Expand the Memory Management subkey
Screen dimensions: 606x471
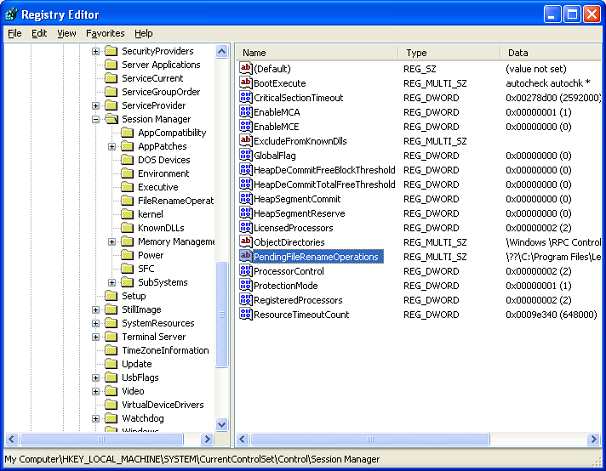(112, 241)
